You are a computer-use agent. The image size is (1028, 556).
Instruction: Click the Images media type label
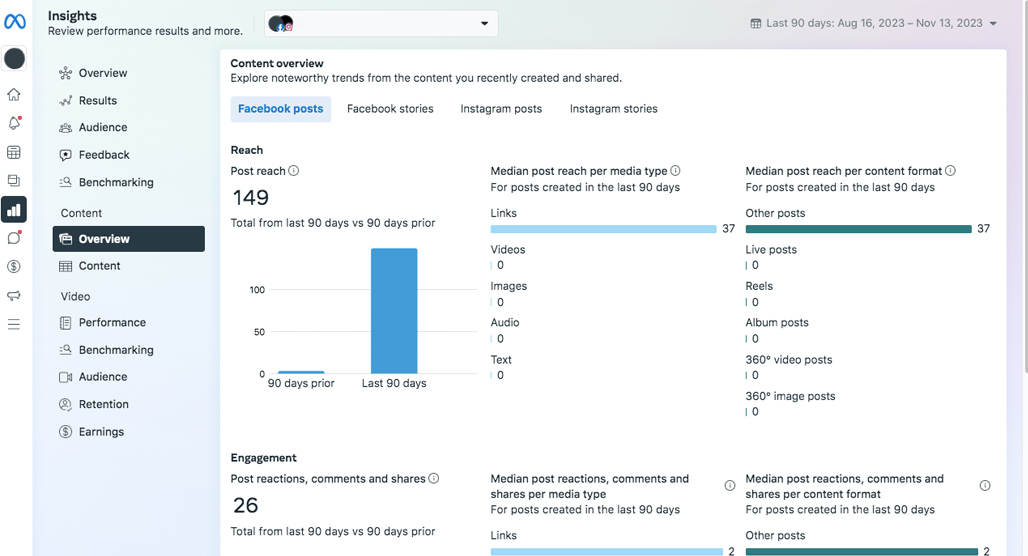tap(509, 286)
